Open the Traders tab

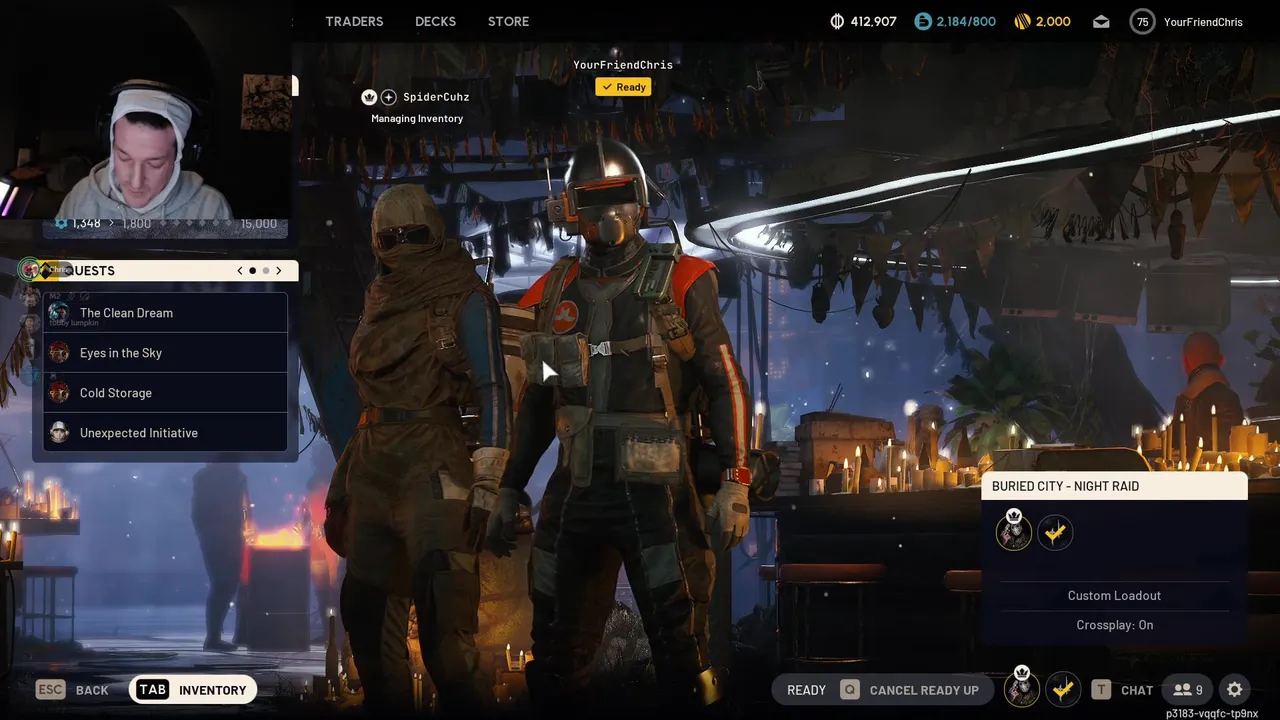(x=354, y=21)
